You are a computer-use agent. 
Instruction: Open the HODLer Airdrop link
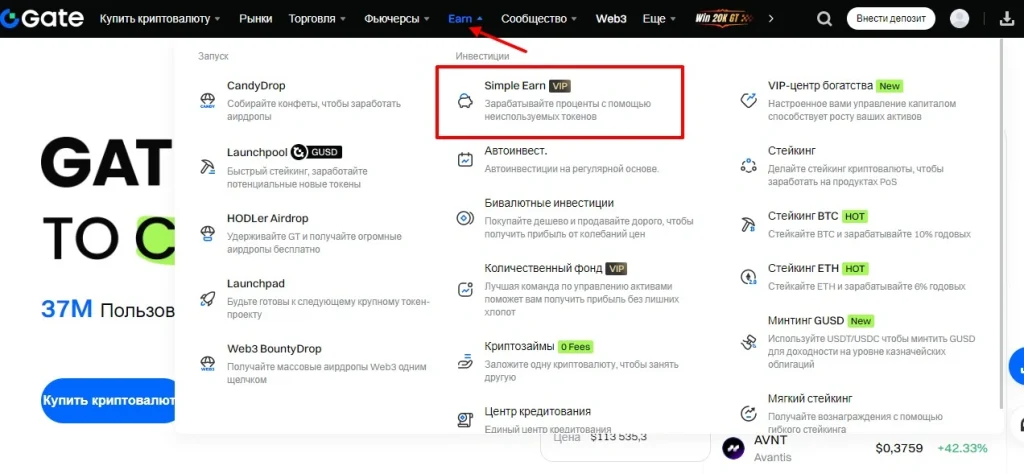click(x=267, y=218)
